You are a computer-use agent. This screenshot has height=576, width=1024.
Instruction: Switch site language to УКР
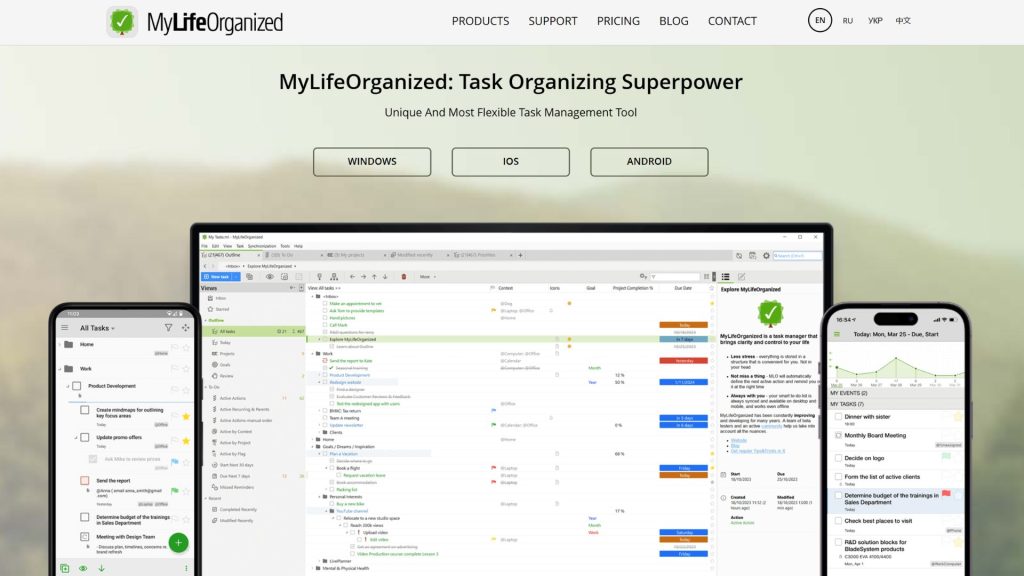coord(875,21)
